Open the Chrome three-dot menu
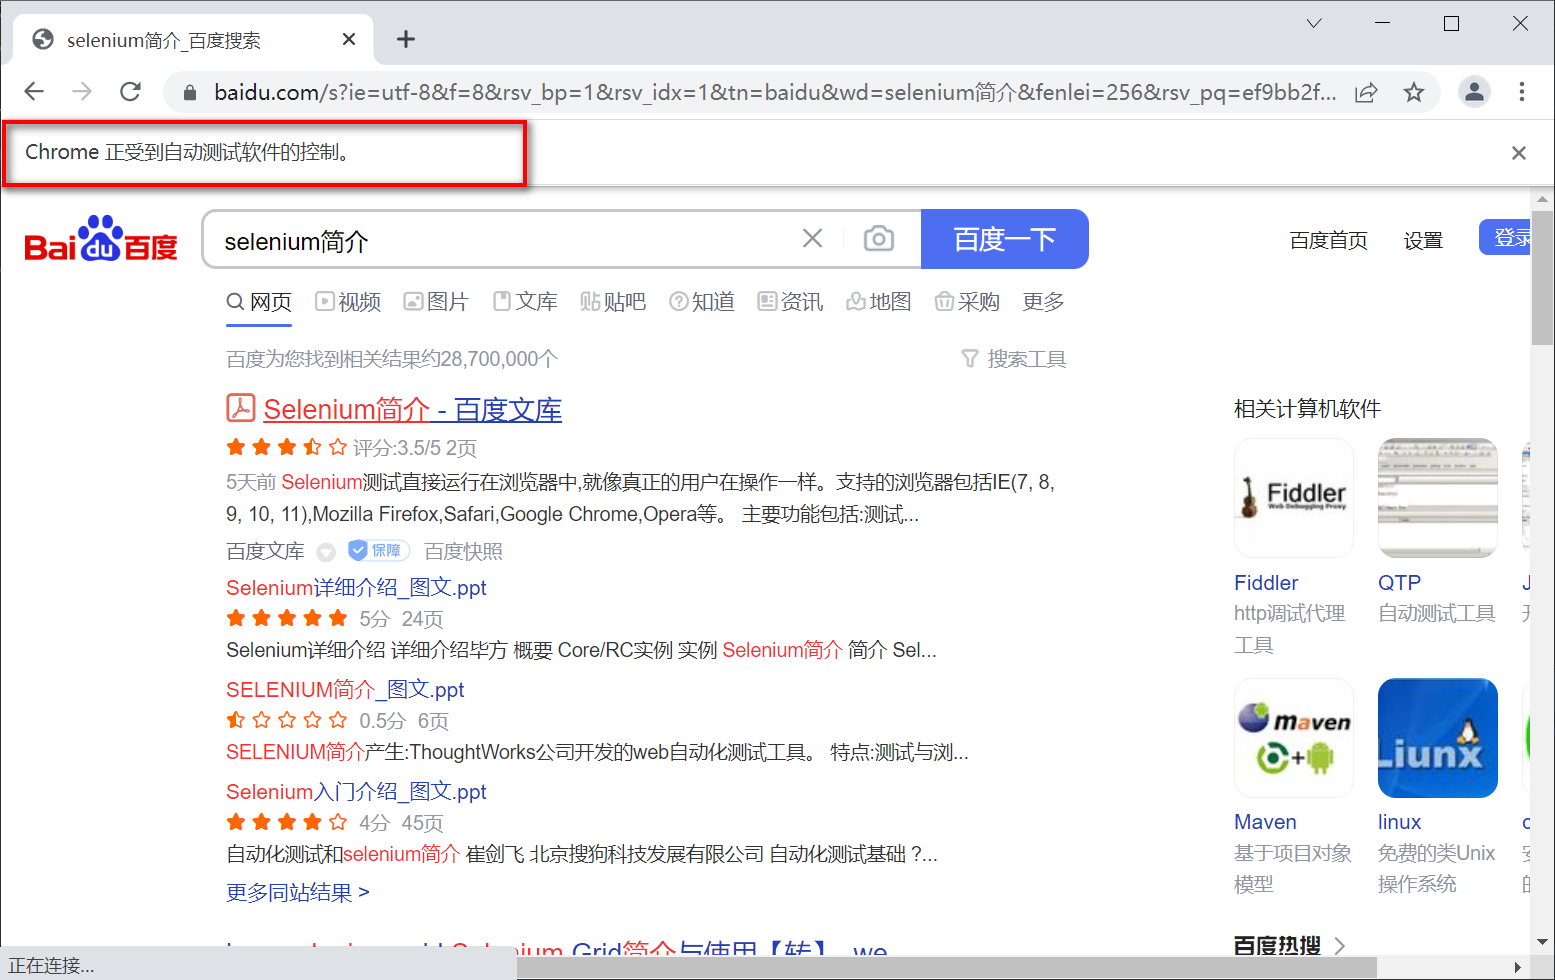Screen dimensions: 1555x980 pyautogui.click(x=1522, y=92)
